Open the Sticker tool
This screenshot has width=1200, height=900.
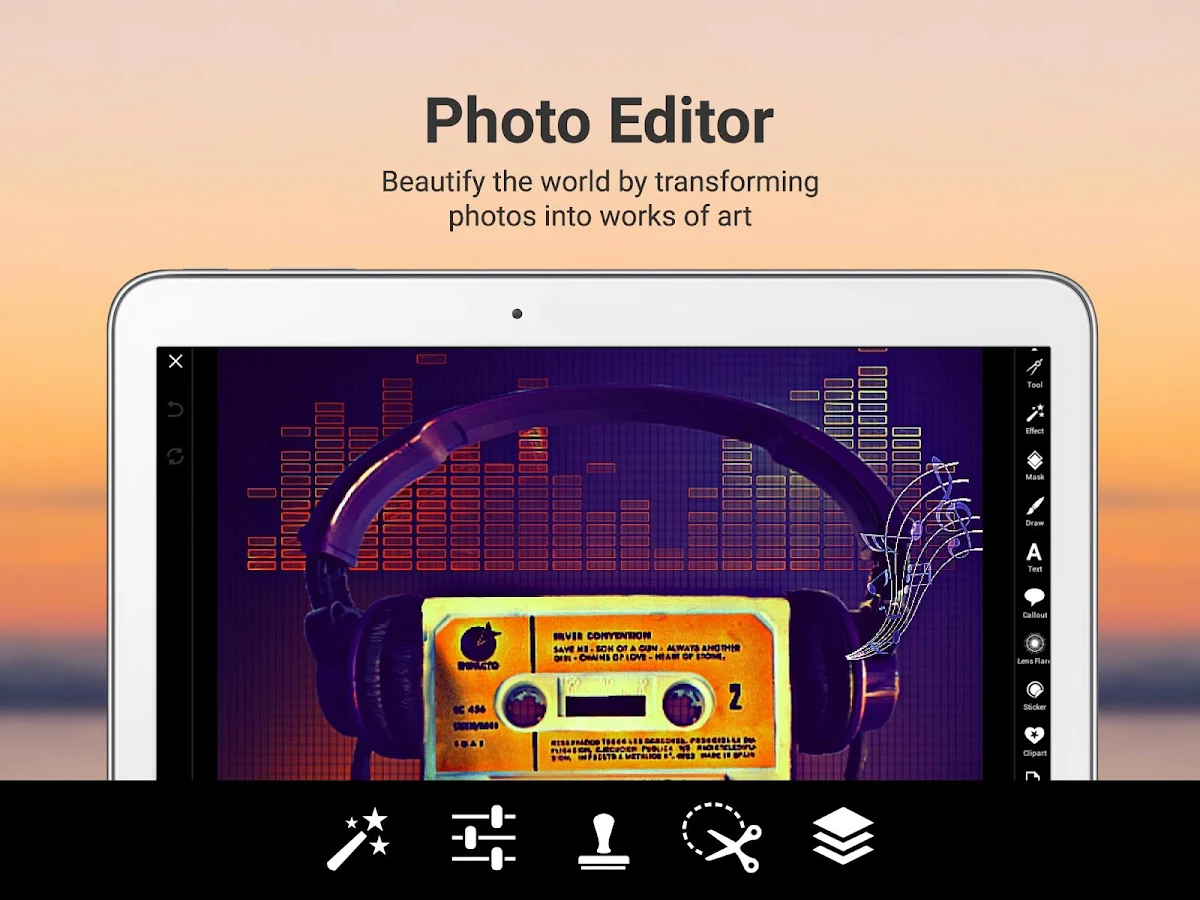point(1035,695)
